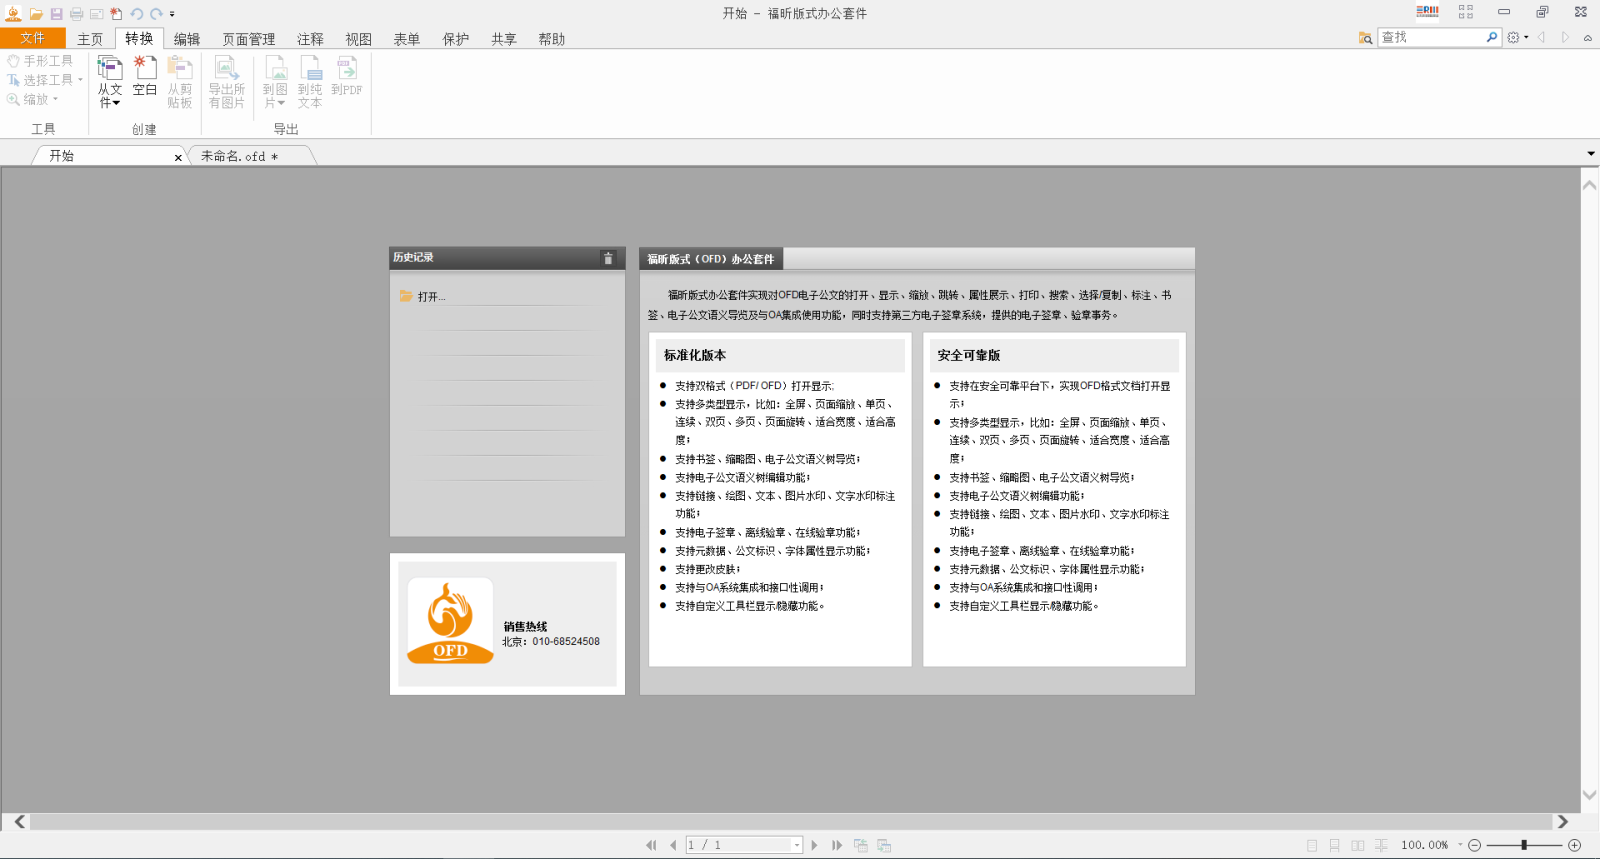Go to previous search result

coord(1542,37)
